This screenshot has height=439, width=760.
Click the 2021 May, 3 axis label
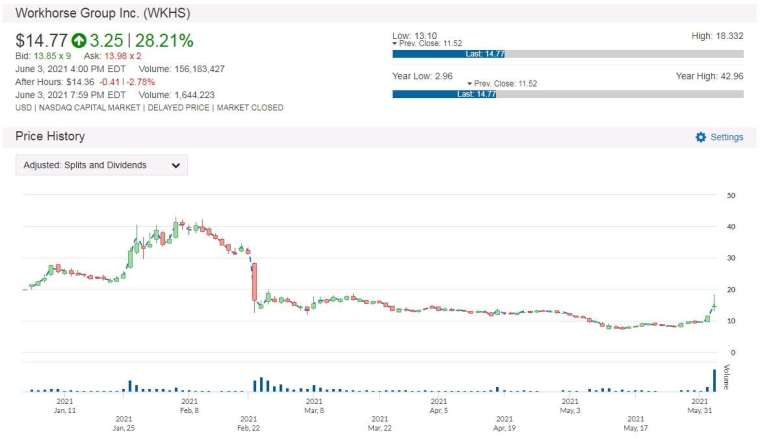(x=570, y=406)
